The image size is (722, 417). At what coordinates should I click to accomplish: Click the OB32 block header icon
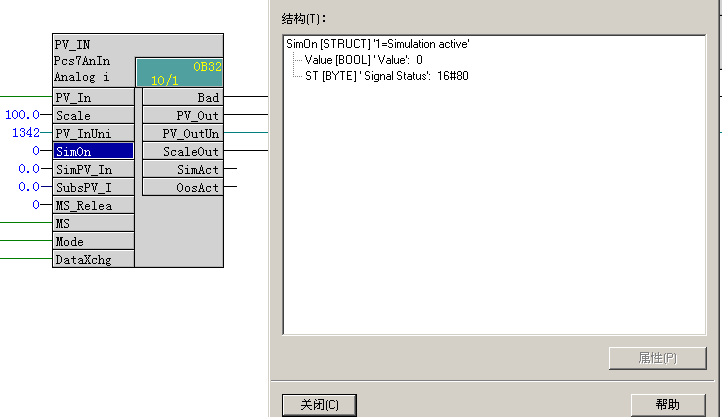pyautogui.click(x=180, y=72)
